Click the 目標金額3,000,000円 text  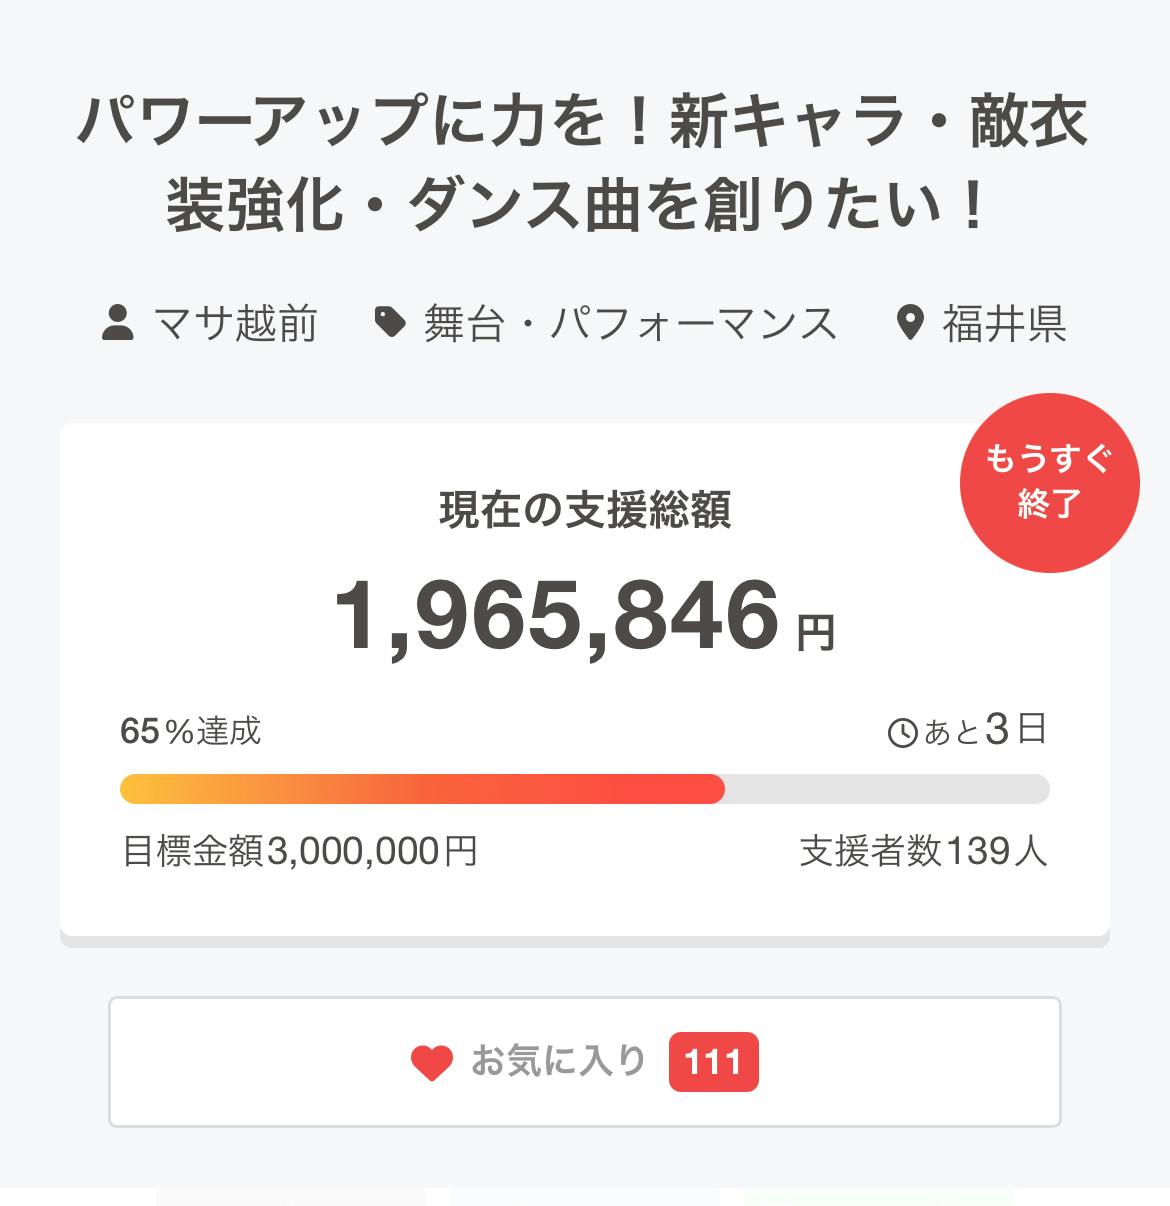299,851
